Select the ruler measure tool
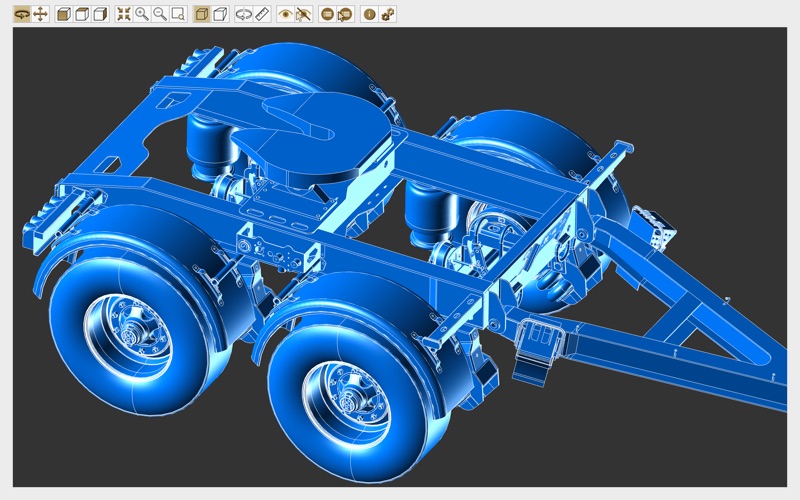 (x=262, y=14)
